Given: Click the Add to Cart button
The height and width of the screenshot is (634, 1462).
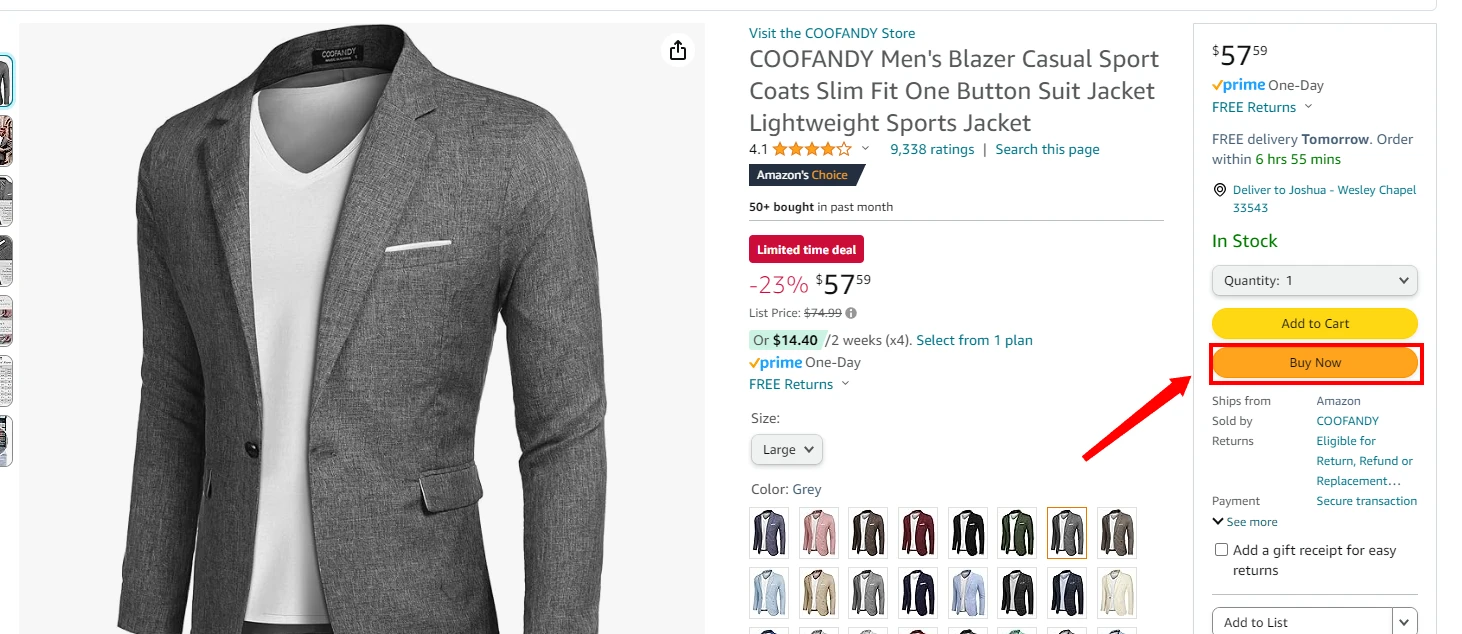Looking at the screenshot, I should click(x=1315, y=324).
